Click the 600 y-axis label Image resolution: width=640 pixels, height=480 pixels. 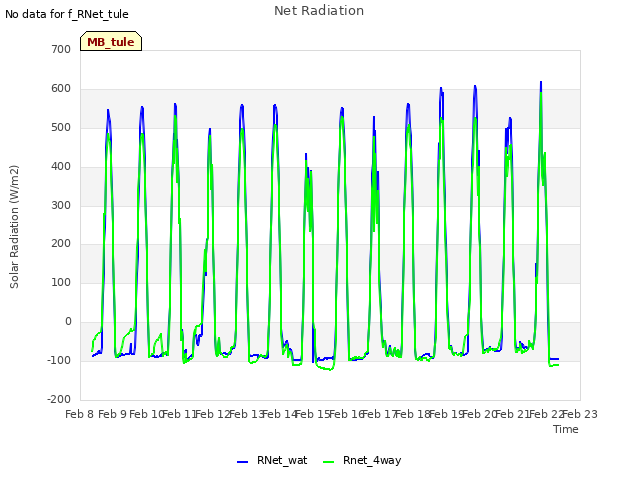61,89
